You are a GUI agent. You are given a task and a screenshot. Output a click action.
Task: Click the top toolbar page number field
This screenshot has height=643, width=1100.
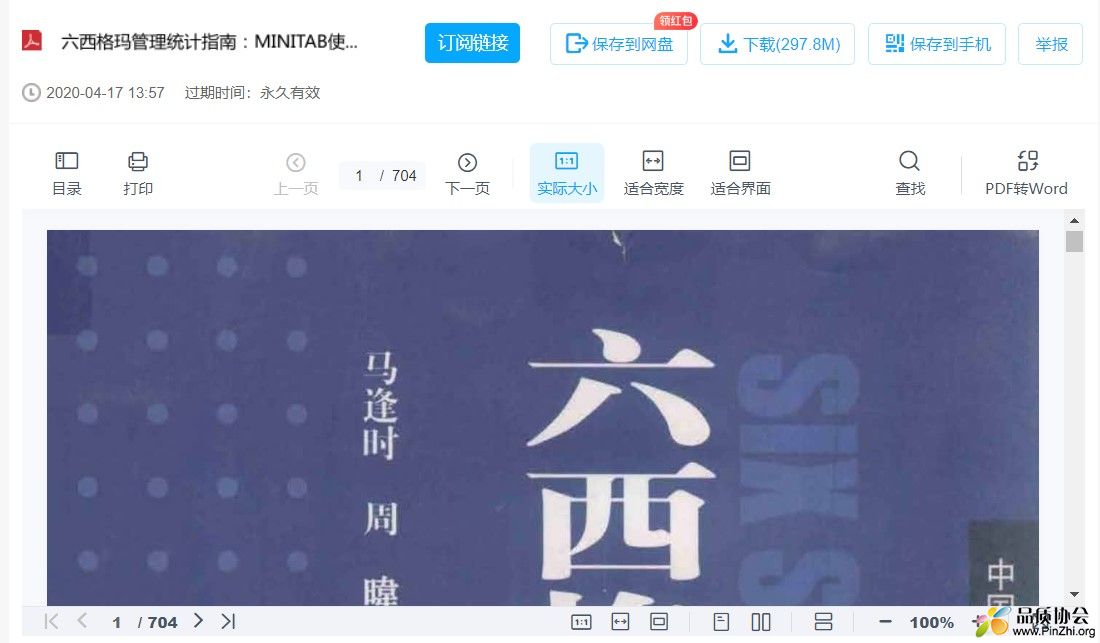(358, 175)
